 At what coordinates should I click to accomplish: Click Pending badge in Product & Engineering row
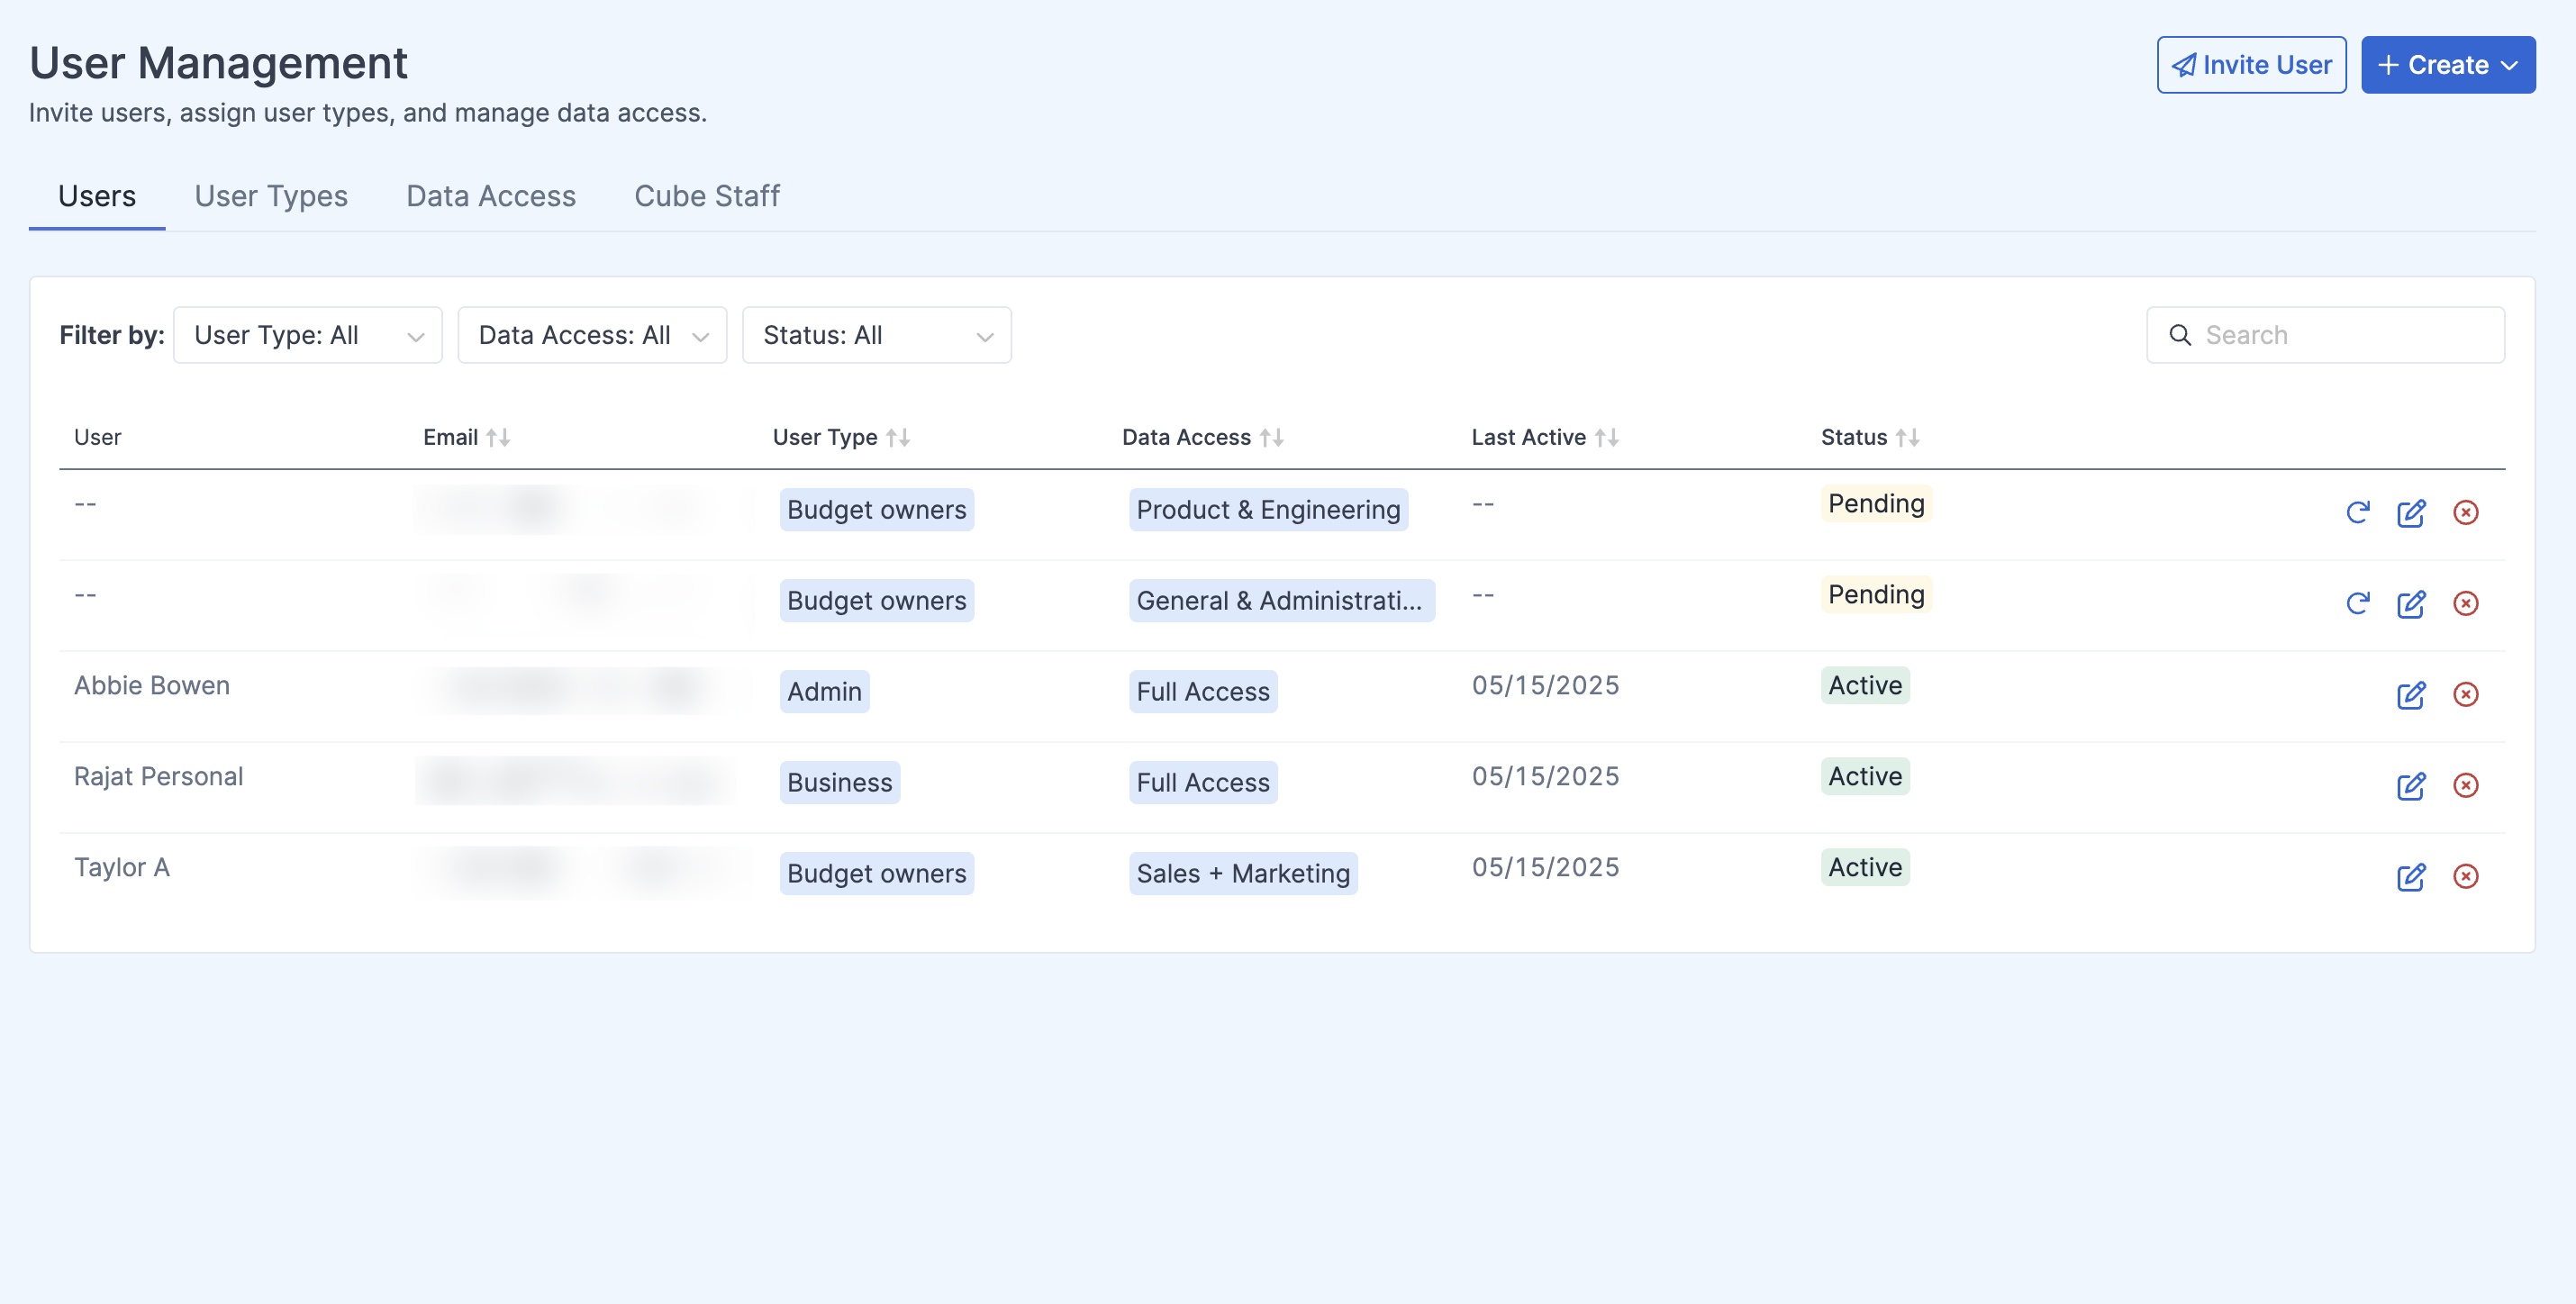(x=1876, y=503)
